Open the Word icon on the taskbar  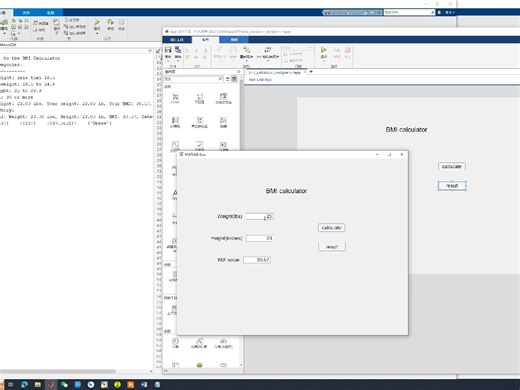pyautogui.click(x=144, y=384)
